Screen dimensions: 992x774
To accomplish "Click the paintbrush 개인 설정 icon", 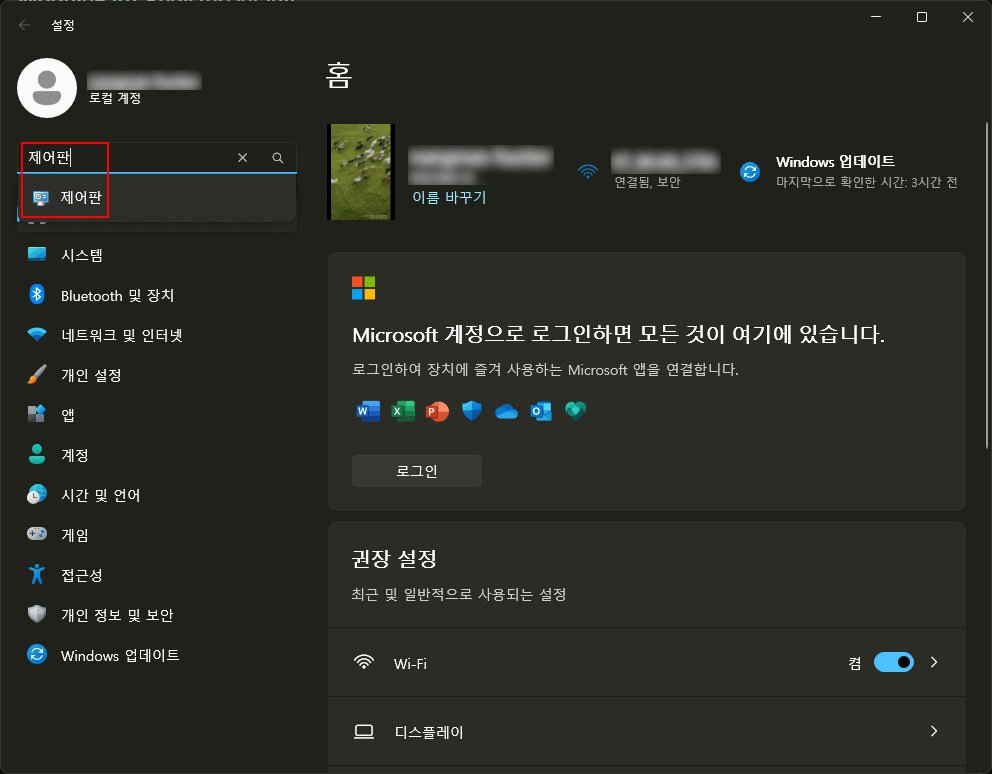I will [x=37, y=374].
